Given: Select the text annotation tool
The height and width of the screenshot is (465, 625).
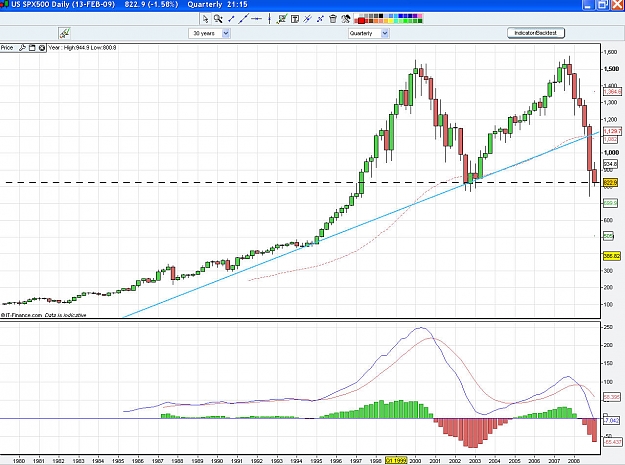Looking at the screenshot, I should [x=295, y=19].
